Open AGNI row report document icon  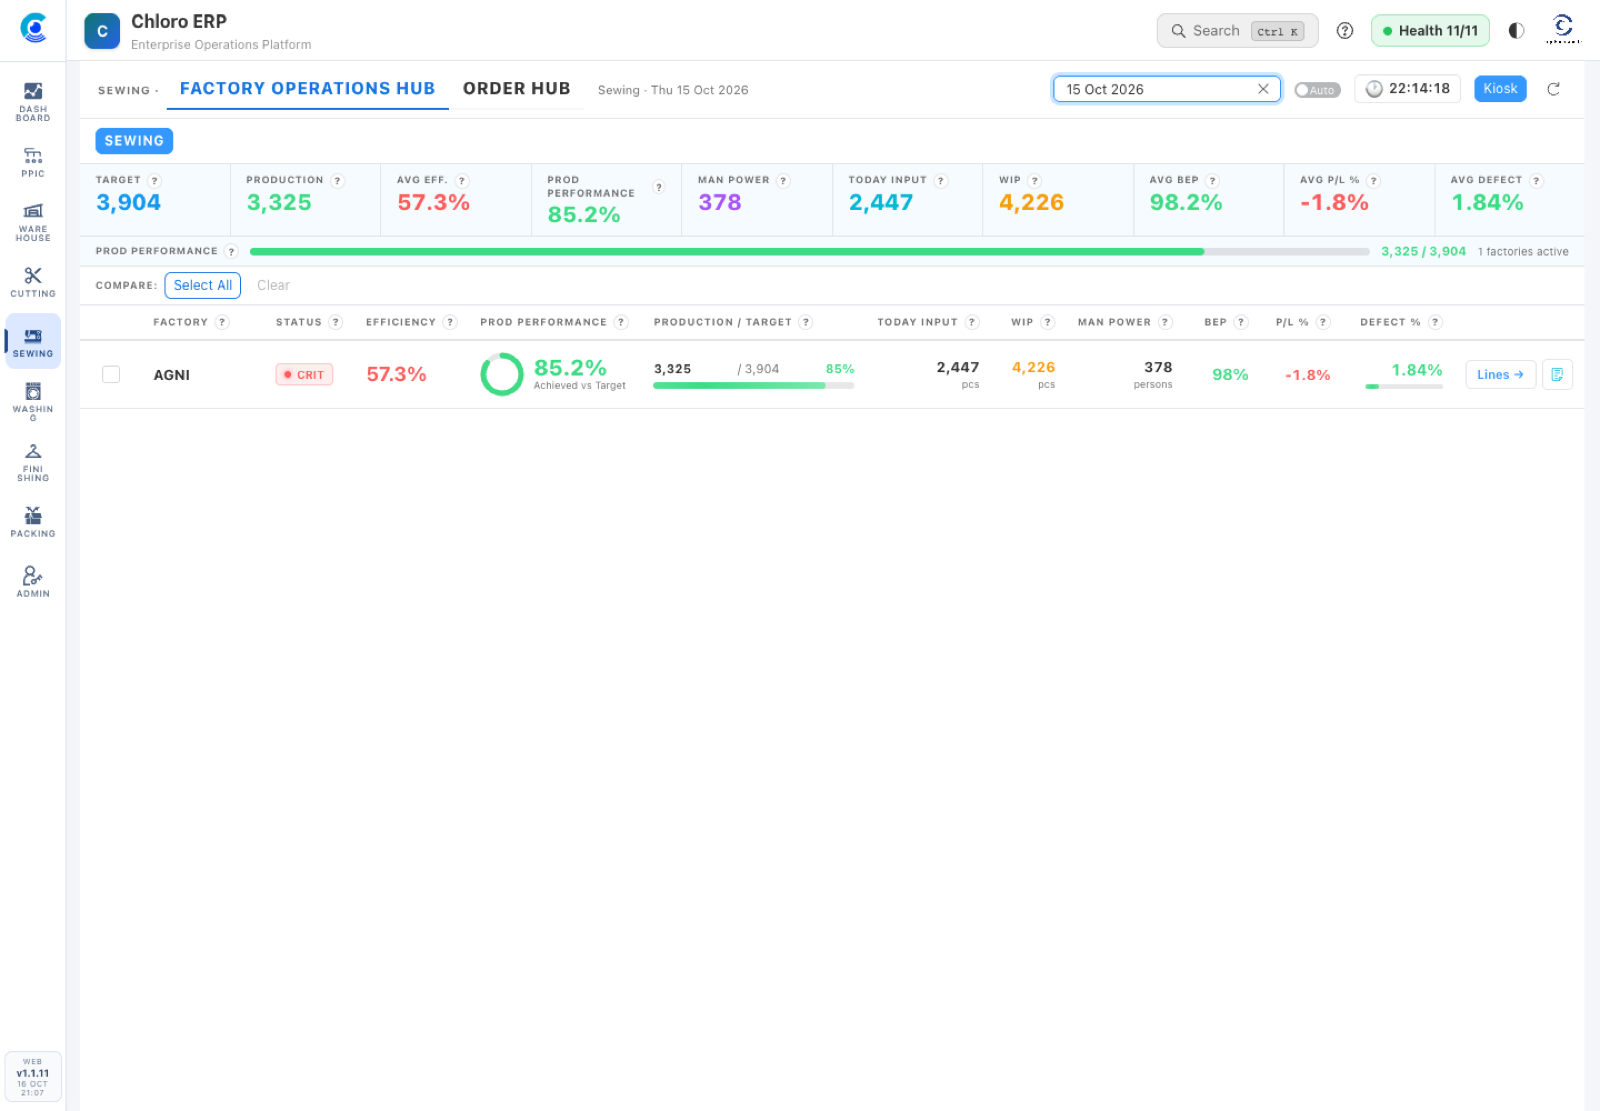1557,374
